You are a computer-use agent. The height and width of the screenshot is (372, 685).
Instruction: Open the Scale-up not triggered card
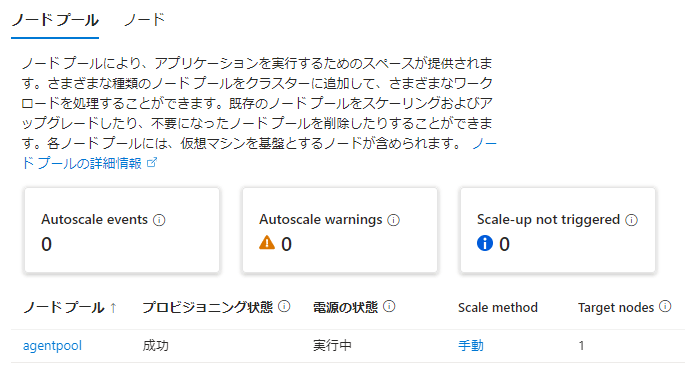[x=558, y=231]
